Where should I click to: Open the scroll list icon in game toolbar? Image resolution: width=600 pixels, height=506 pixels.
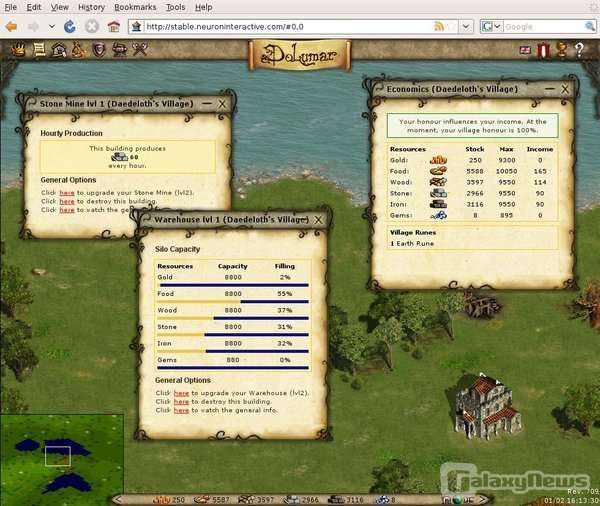point(39,50)
